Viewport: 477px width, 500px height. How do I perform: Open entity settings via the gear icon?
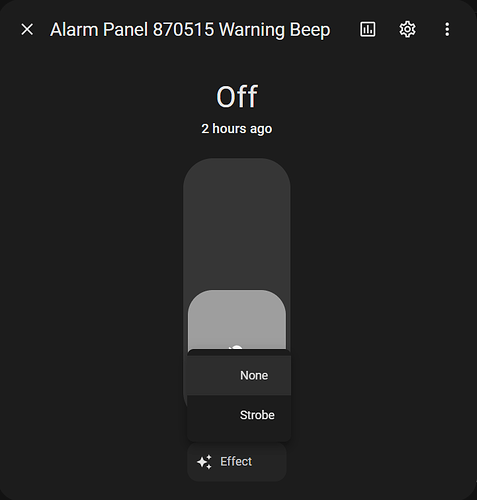pos(407,29)
